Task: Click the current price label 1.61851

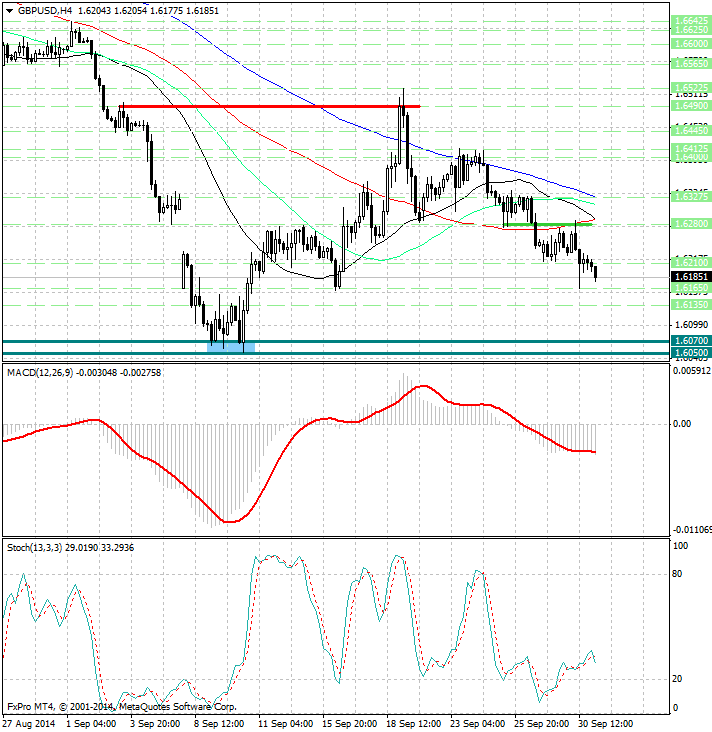Action: [x=691, y=276]
